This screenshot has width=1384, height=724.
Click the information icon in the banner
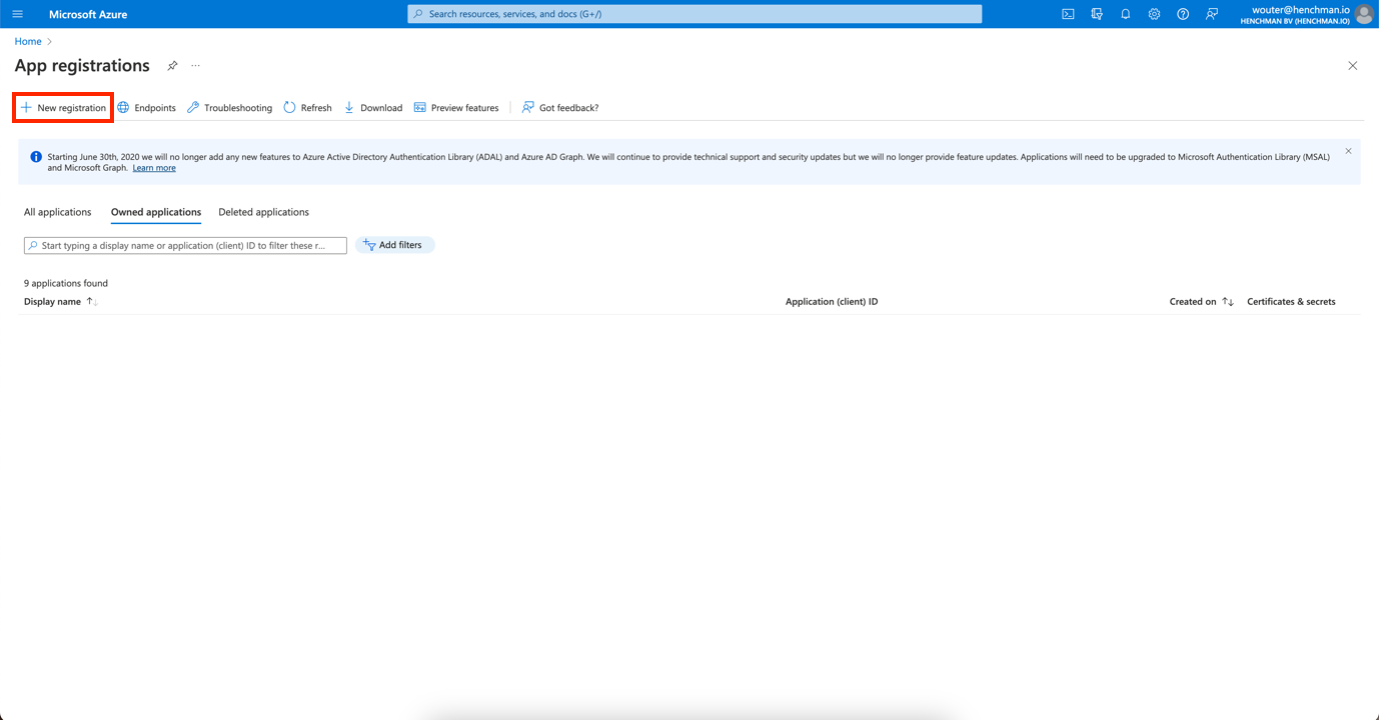(x=36, y=157)
